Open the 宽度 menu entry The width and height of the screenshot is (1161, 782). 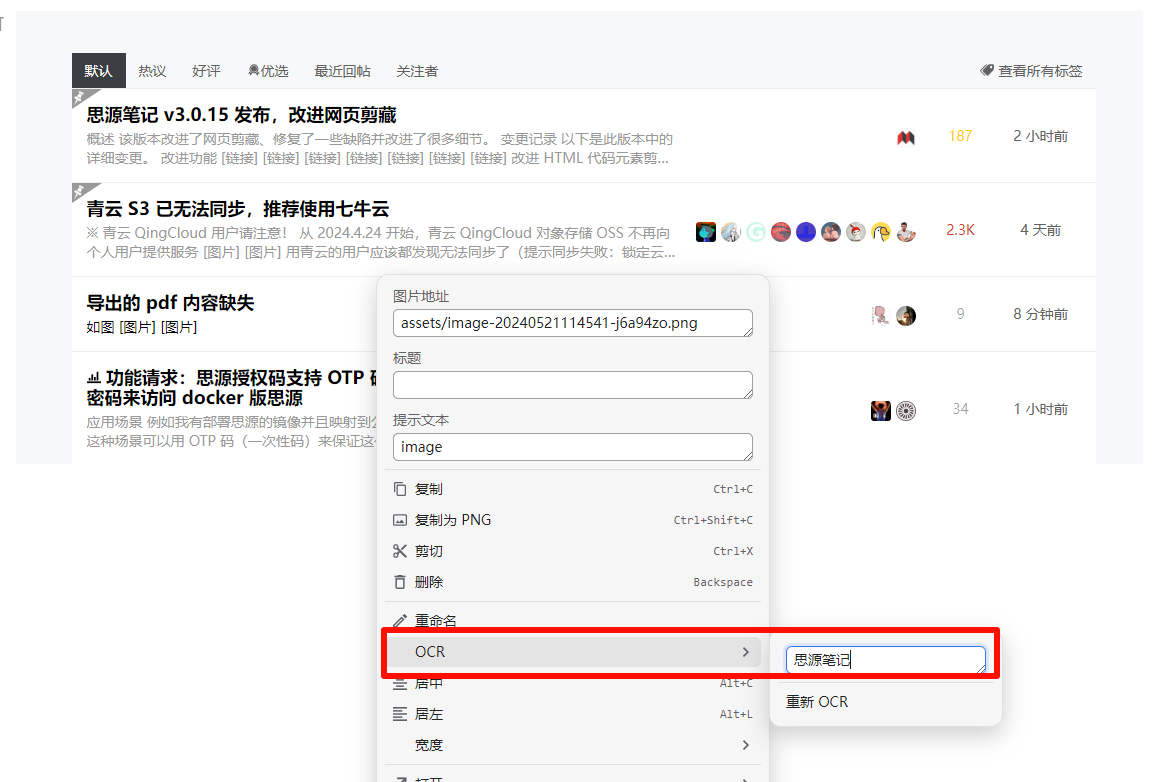tap(572, 745)
